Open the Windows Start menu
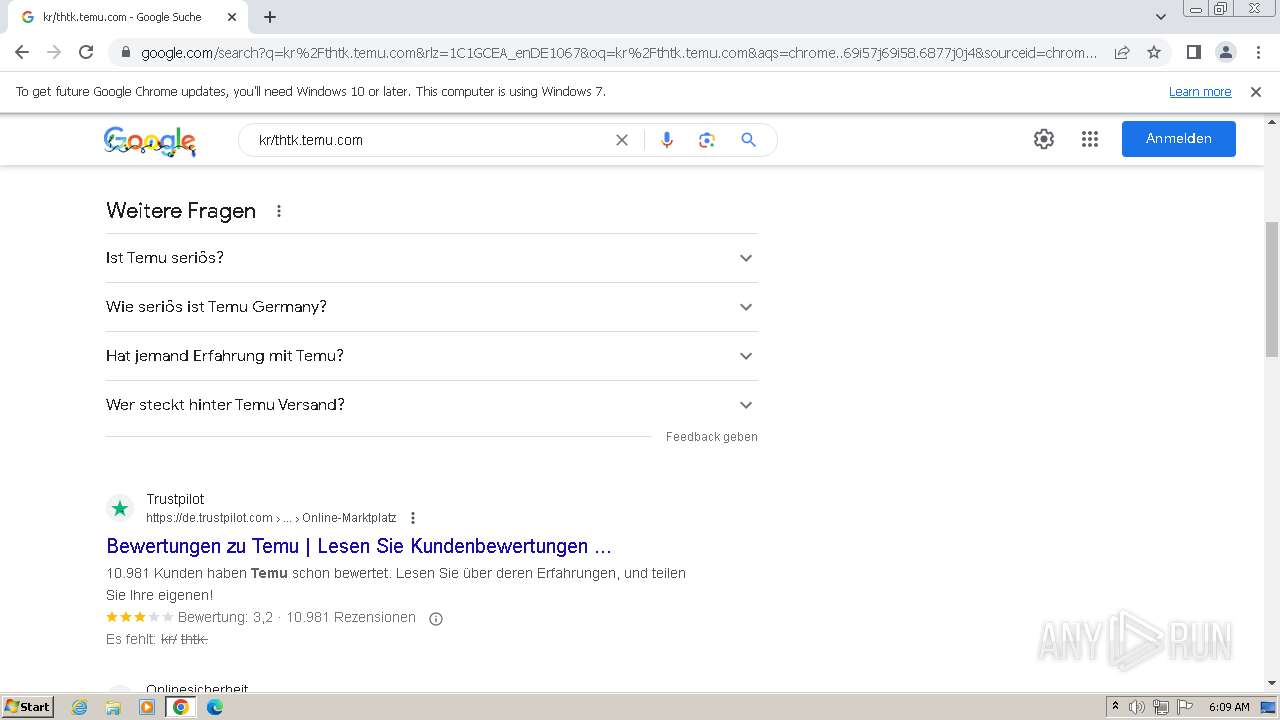The image size is (1280, 720). [x=28, y=706]
